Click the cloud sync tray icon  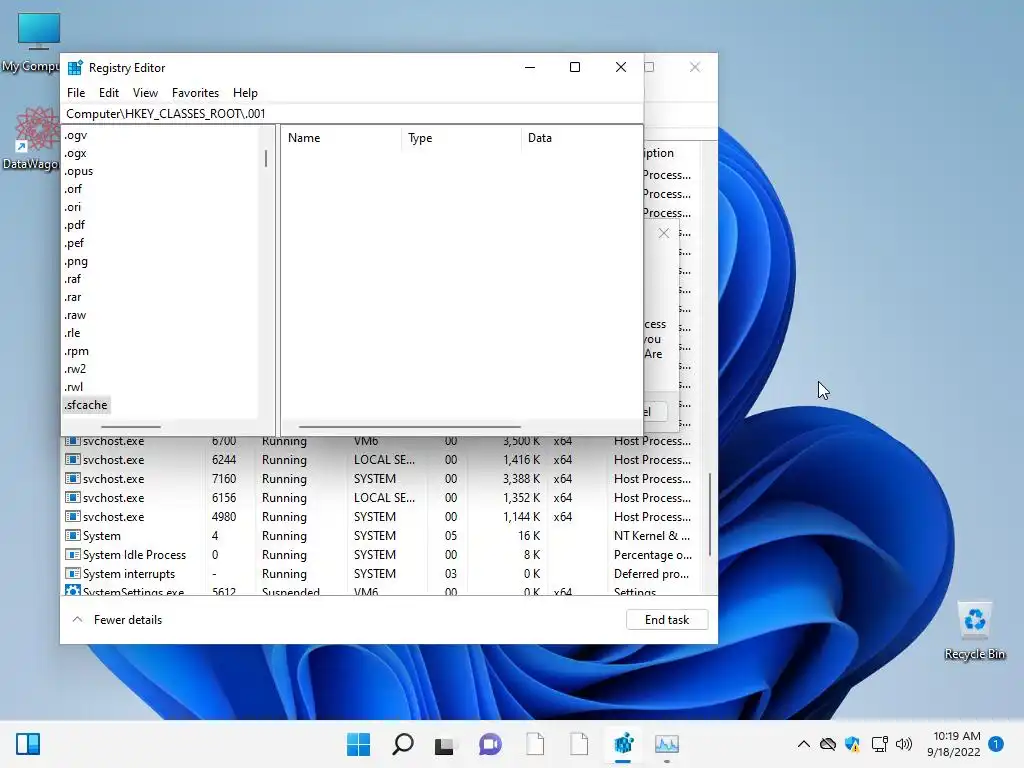coord(828,744)
